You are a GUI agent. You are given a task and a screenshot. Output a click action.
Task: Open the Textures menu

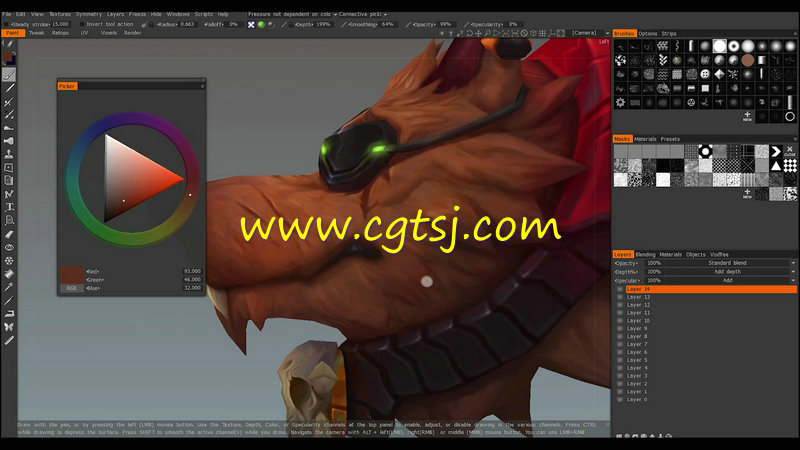[60, 14]
